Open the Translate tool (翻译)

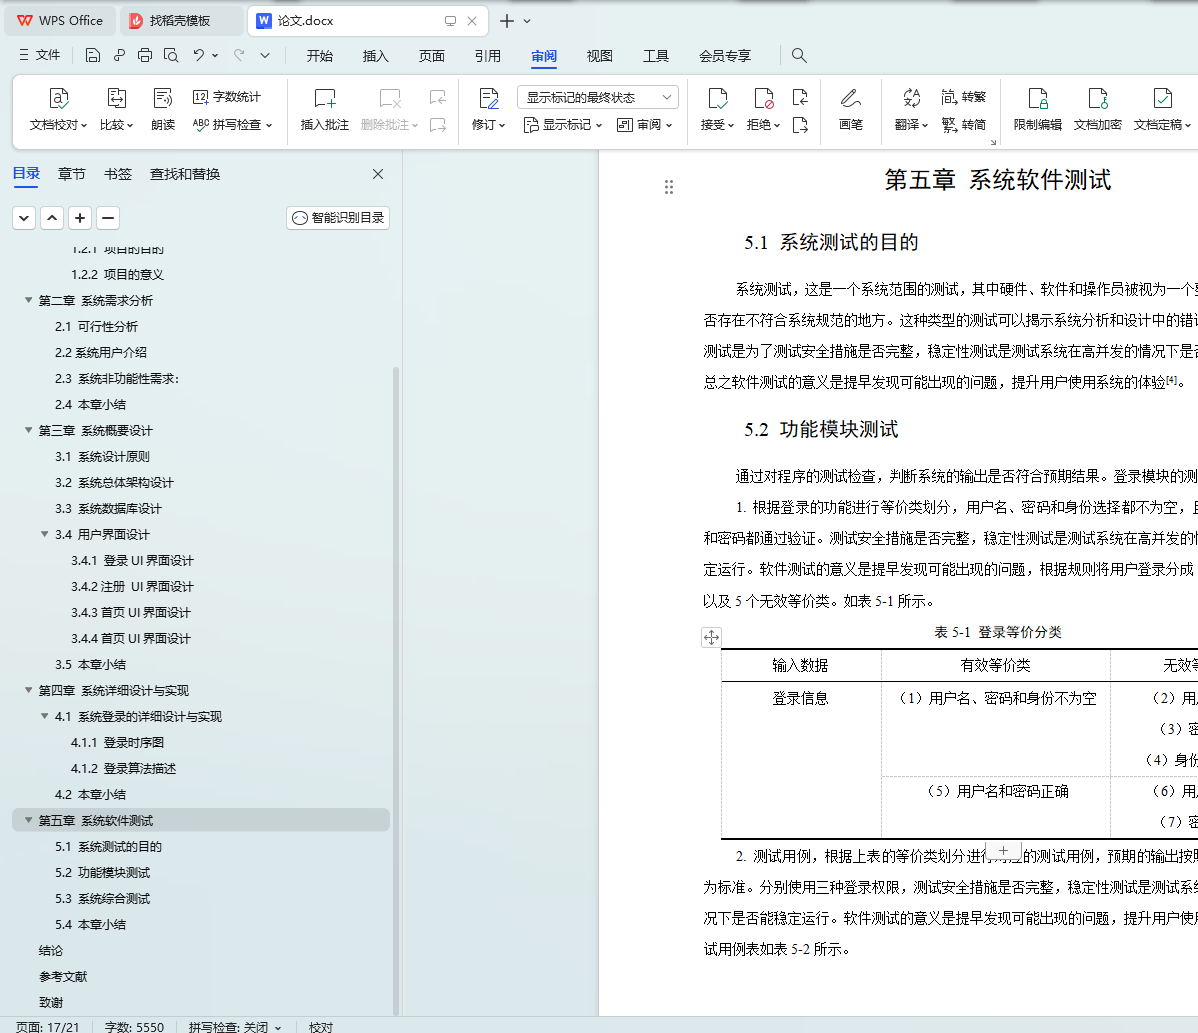(911, 109)
